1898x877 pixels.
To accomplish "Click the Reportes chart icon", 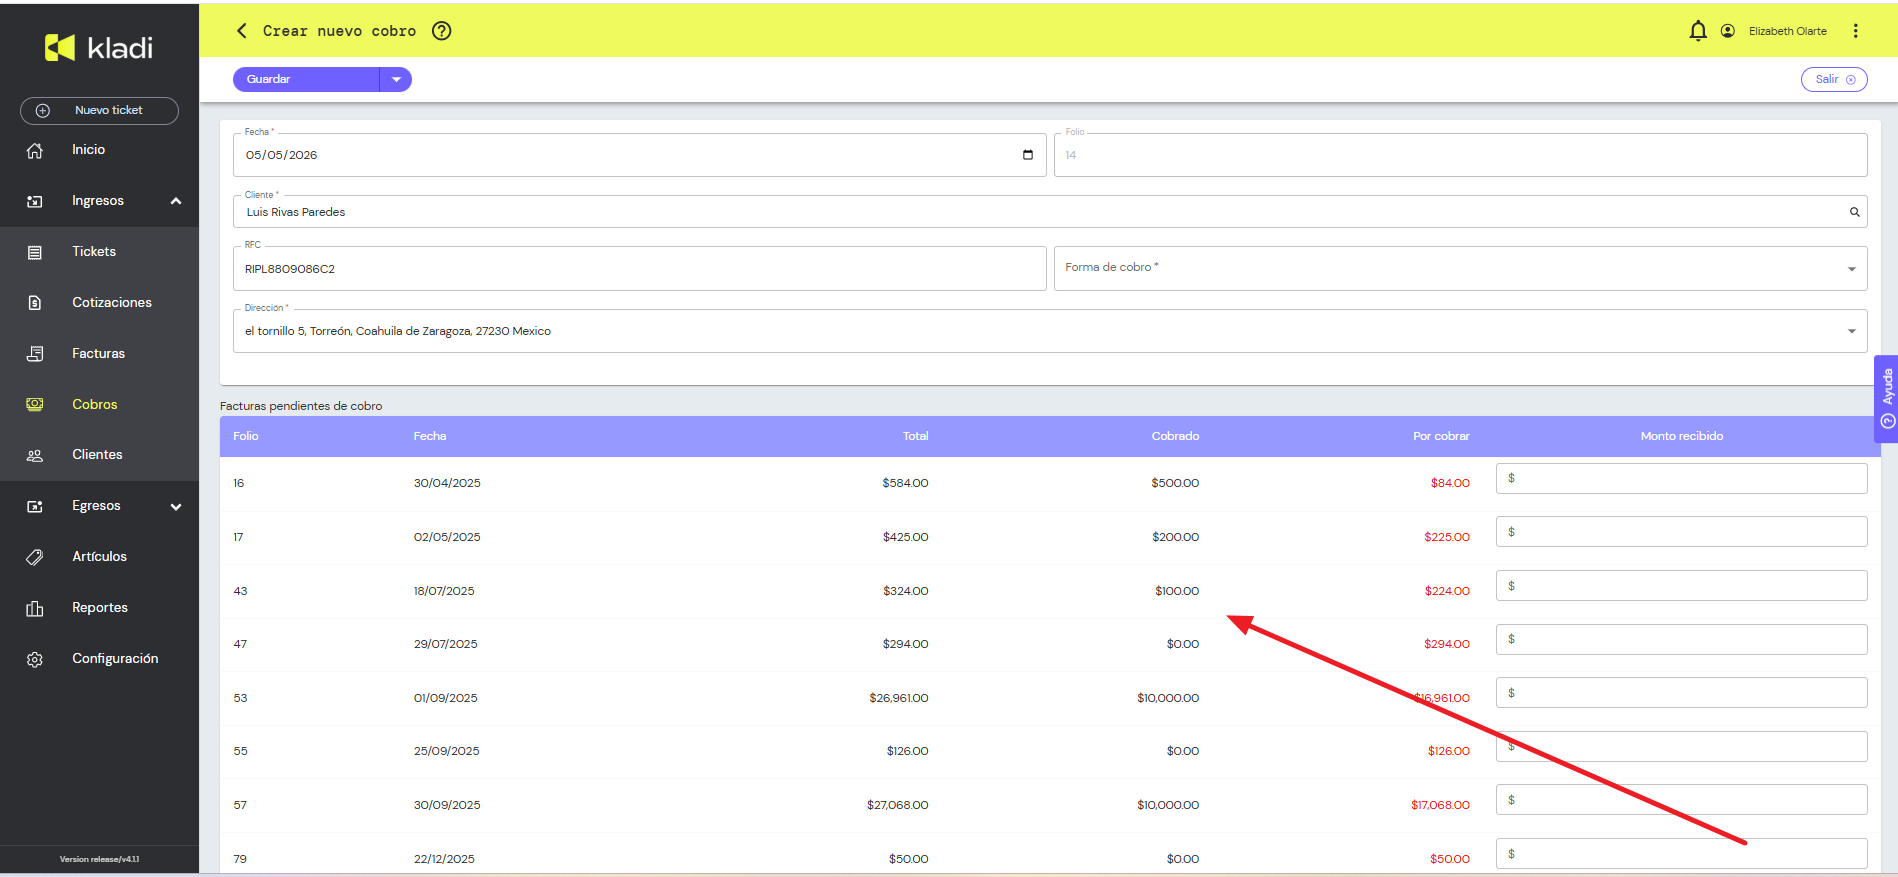I will [x=35, y=608].
